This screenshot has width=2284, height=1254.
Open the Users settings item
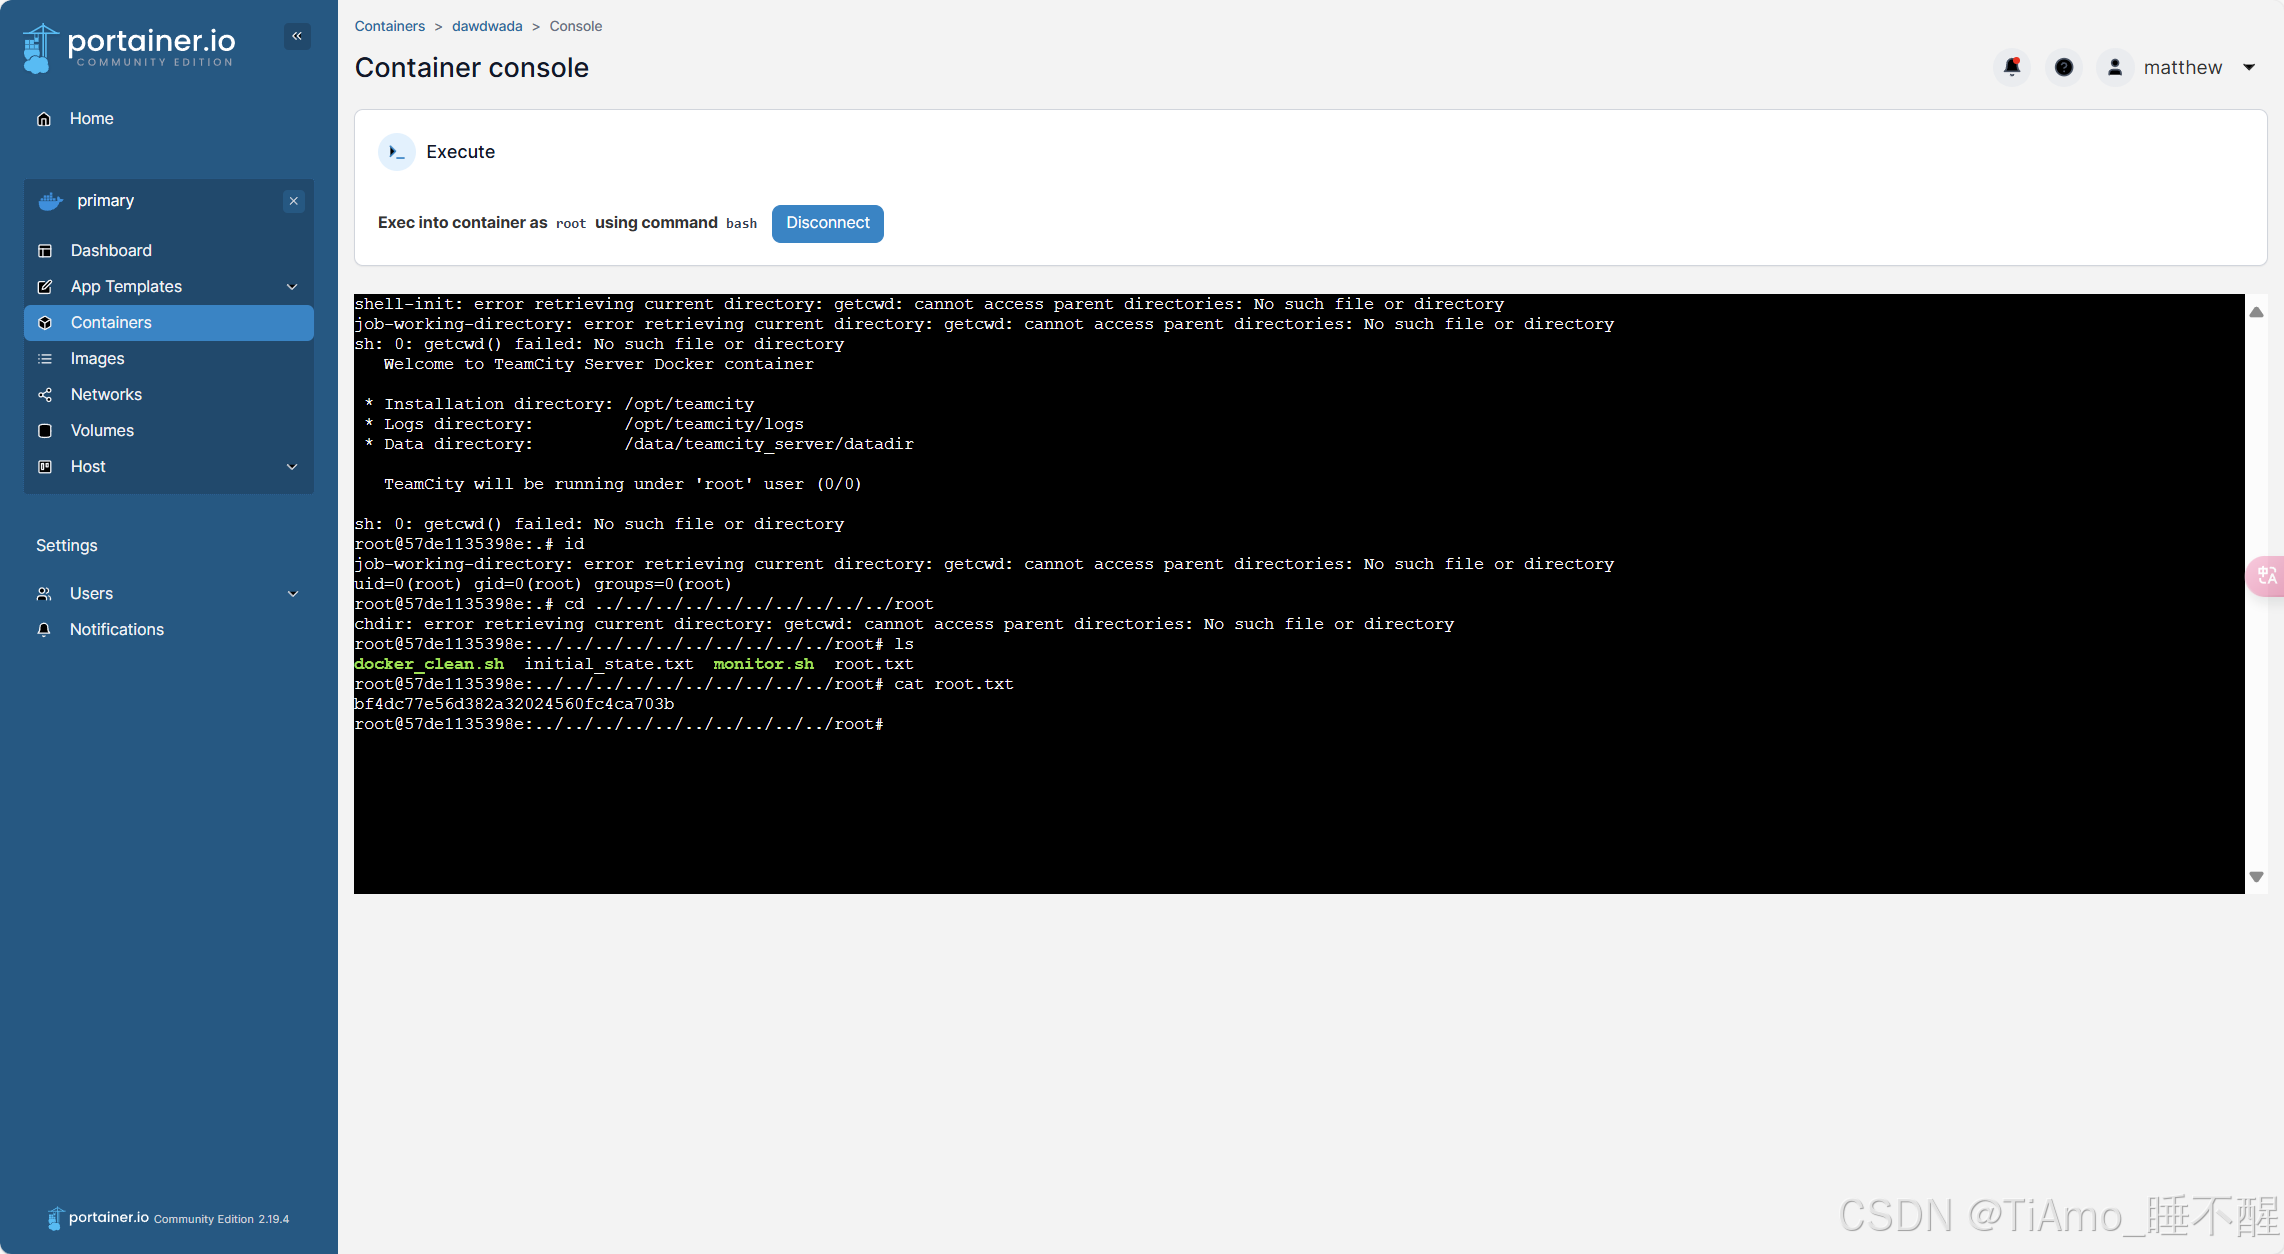[x=169, y=594]
